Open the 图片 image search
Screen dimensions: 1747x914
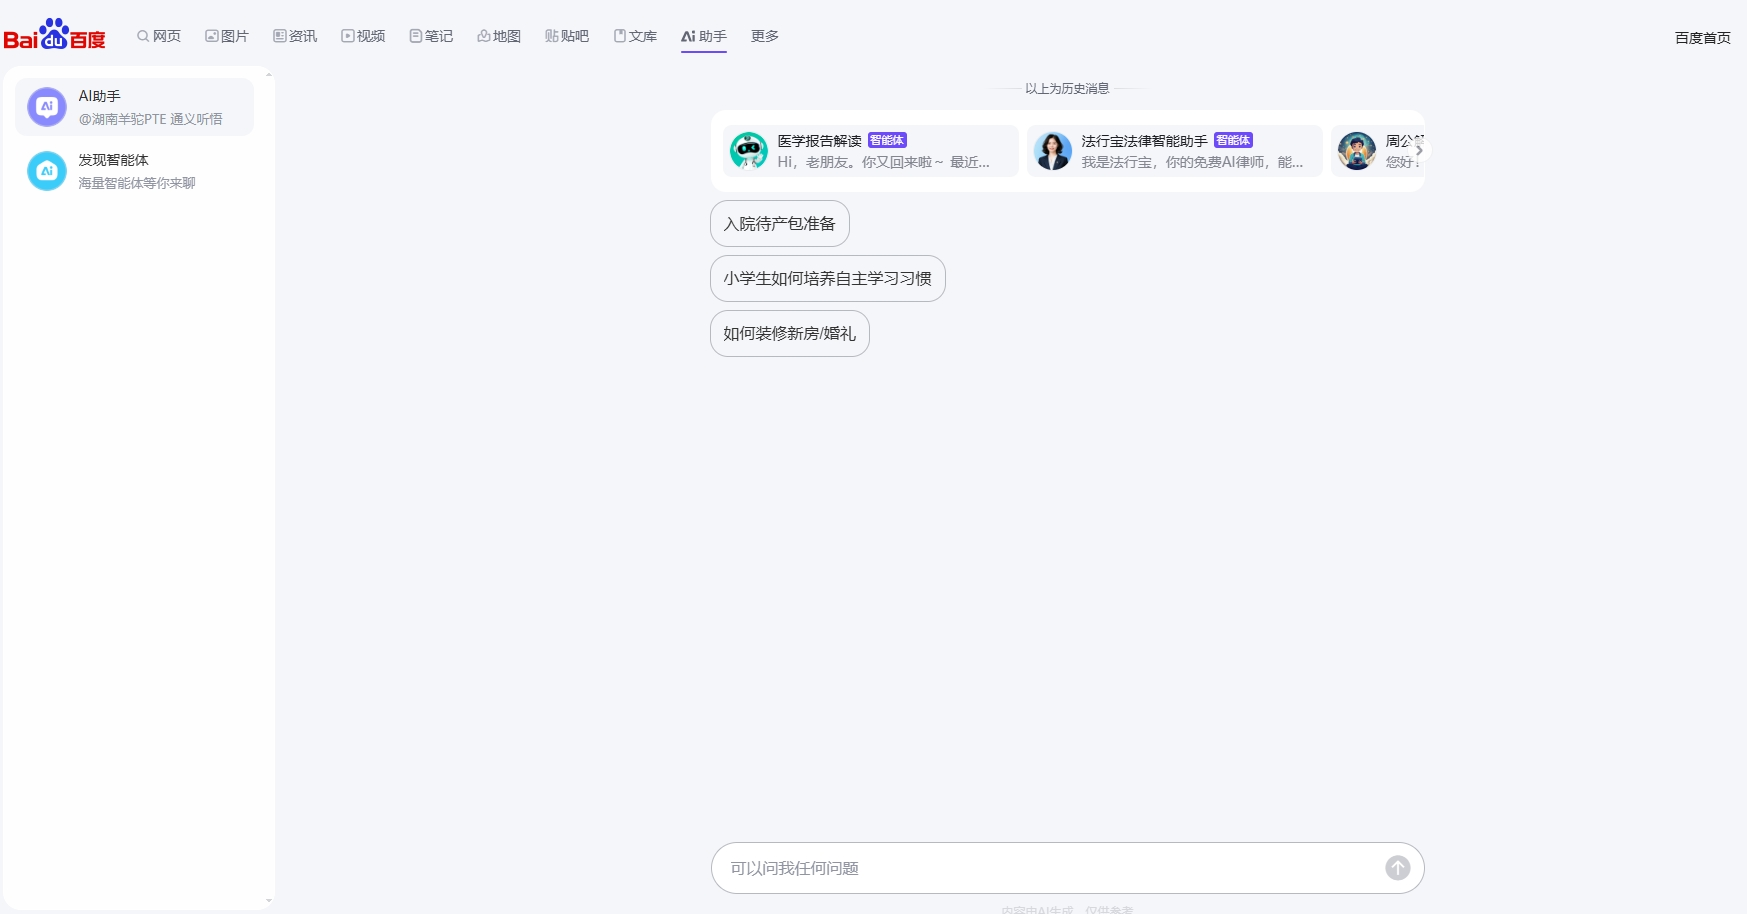pyautogui.click(x=227, y=35)
